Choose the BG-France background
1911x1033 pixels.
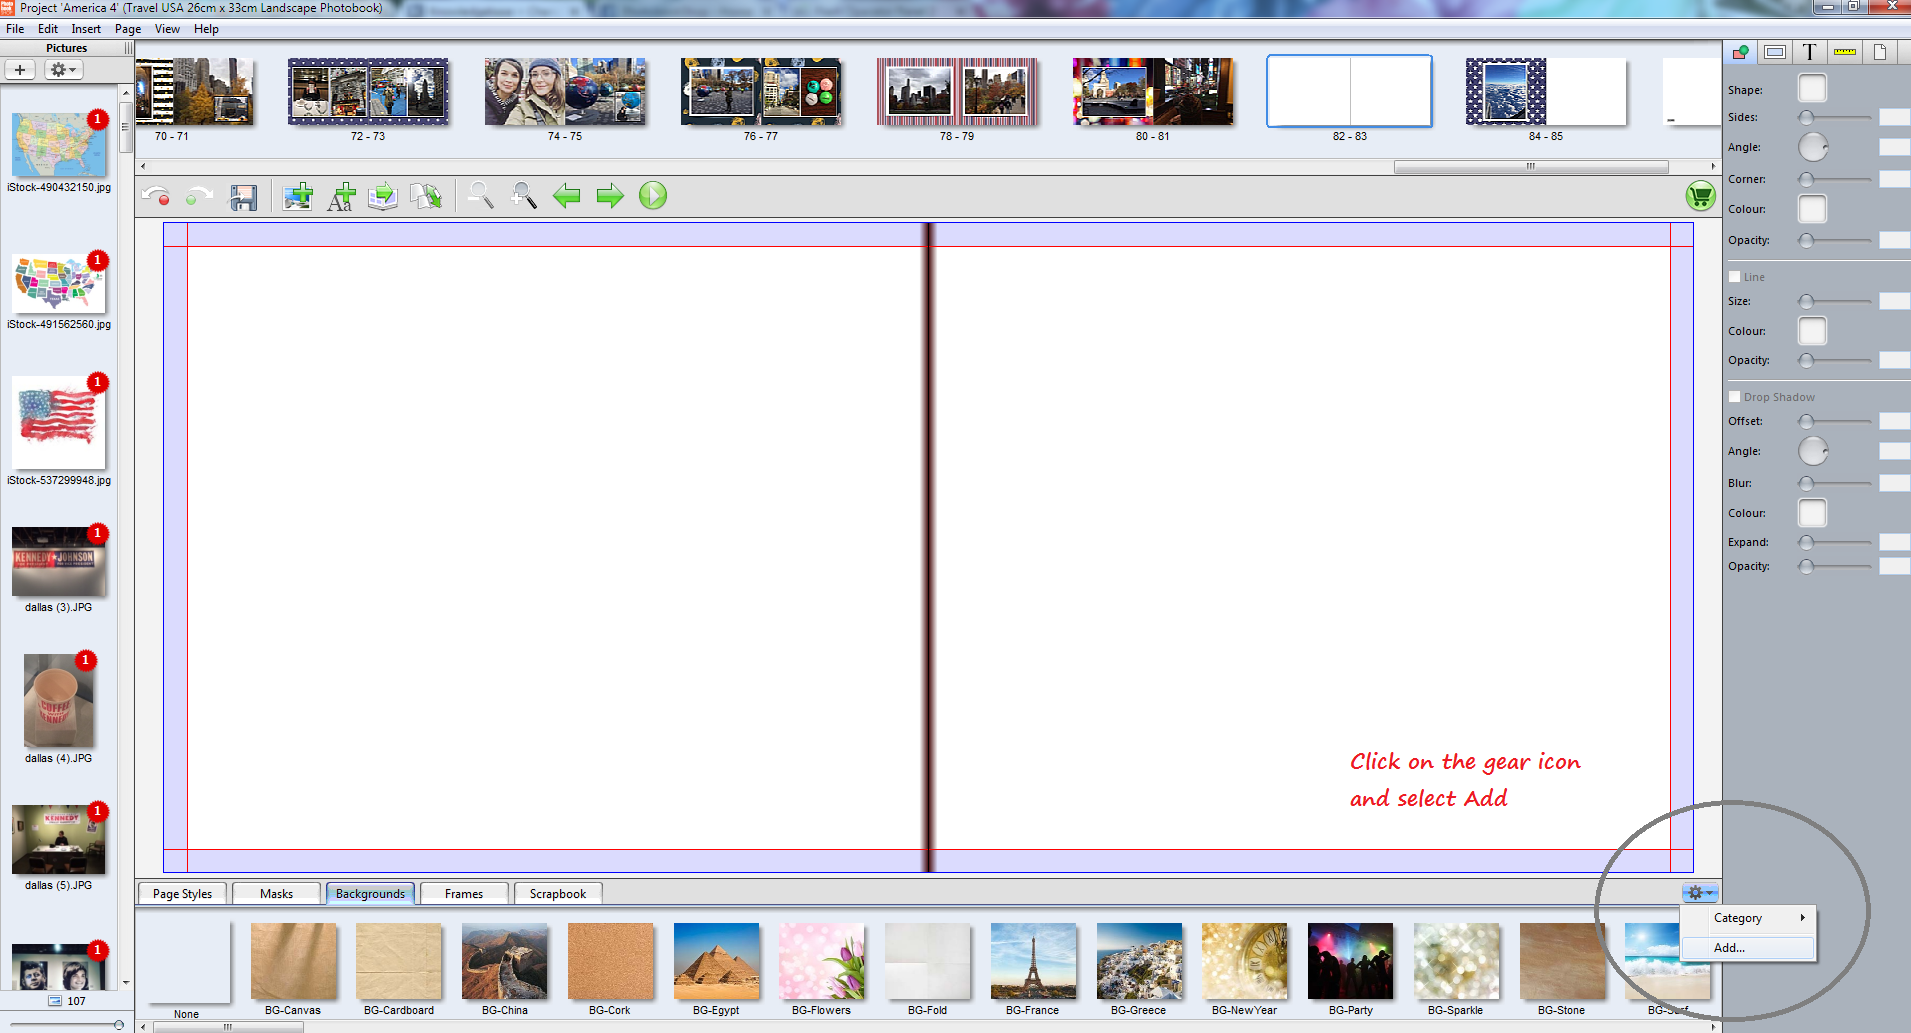pyautogui.click(x=1033, y=961)
